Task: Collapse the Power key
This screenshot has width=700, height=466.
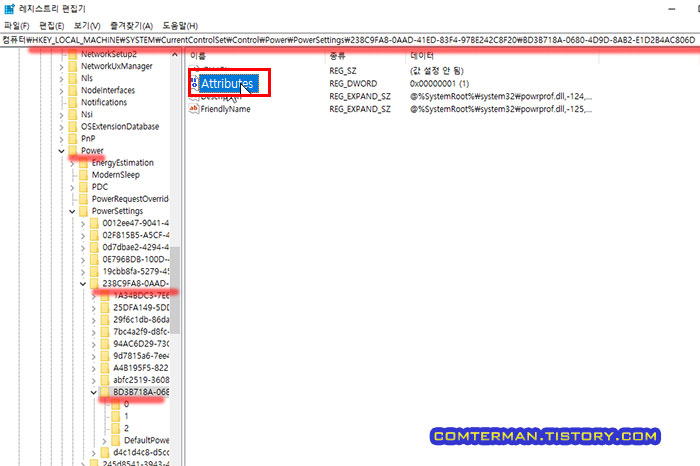Action: tap(62, 151)
